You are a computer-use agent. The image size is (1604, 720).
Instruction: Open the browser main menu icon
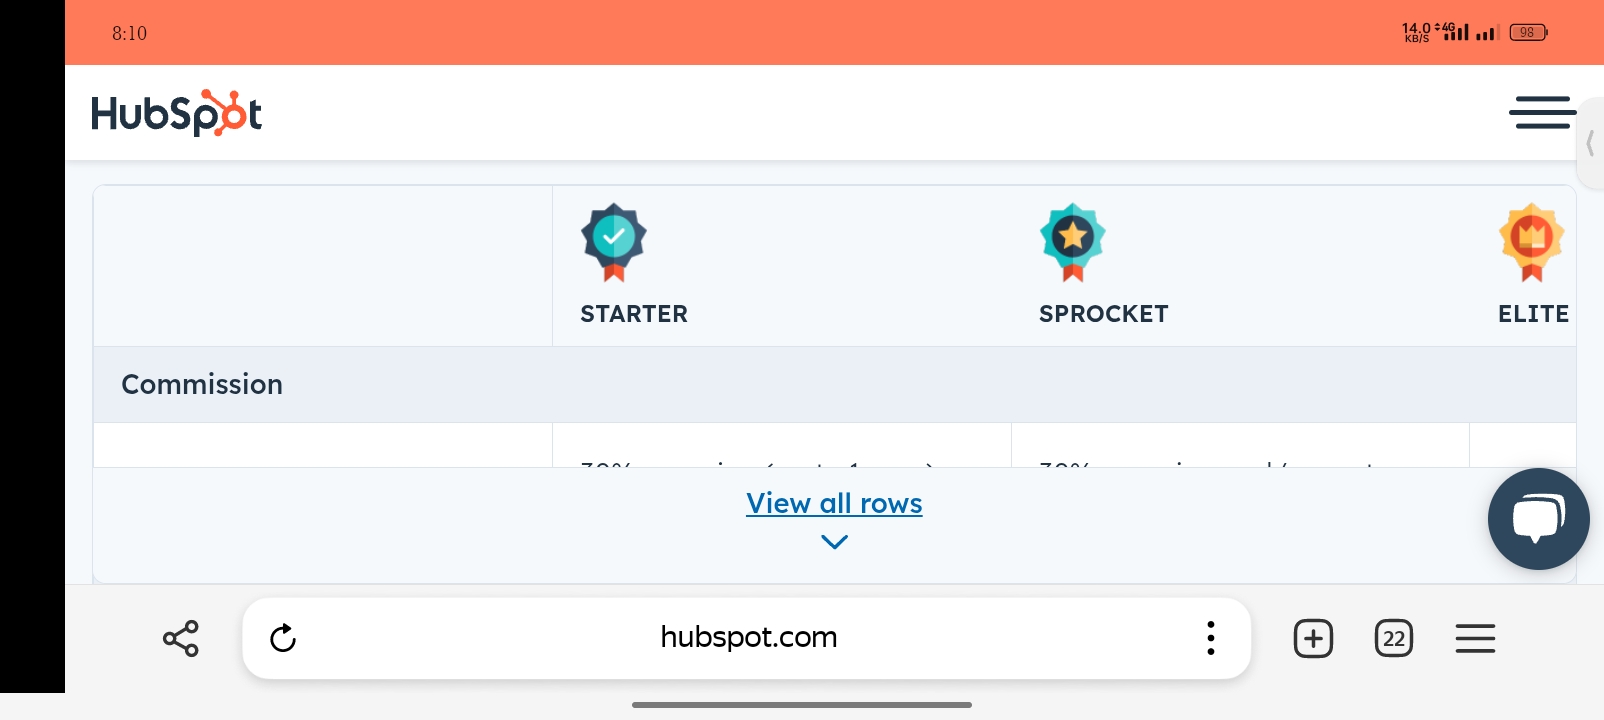point(1475,638)
